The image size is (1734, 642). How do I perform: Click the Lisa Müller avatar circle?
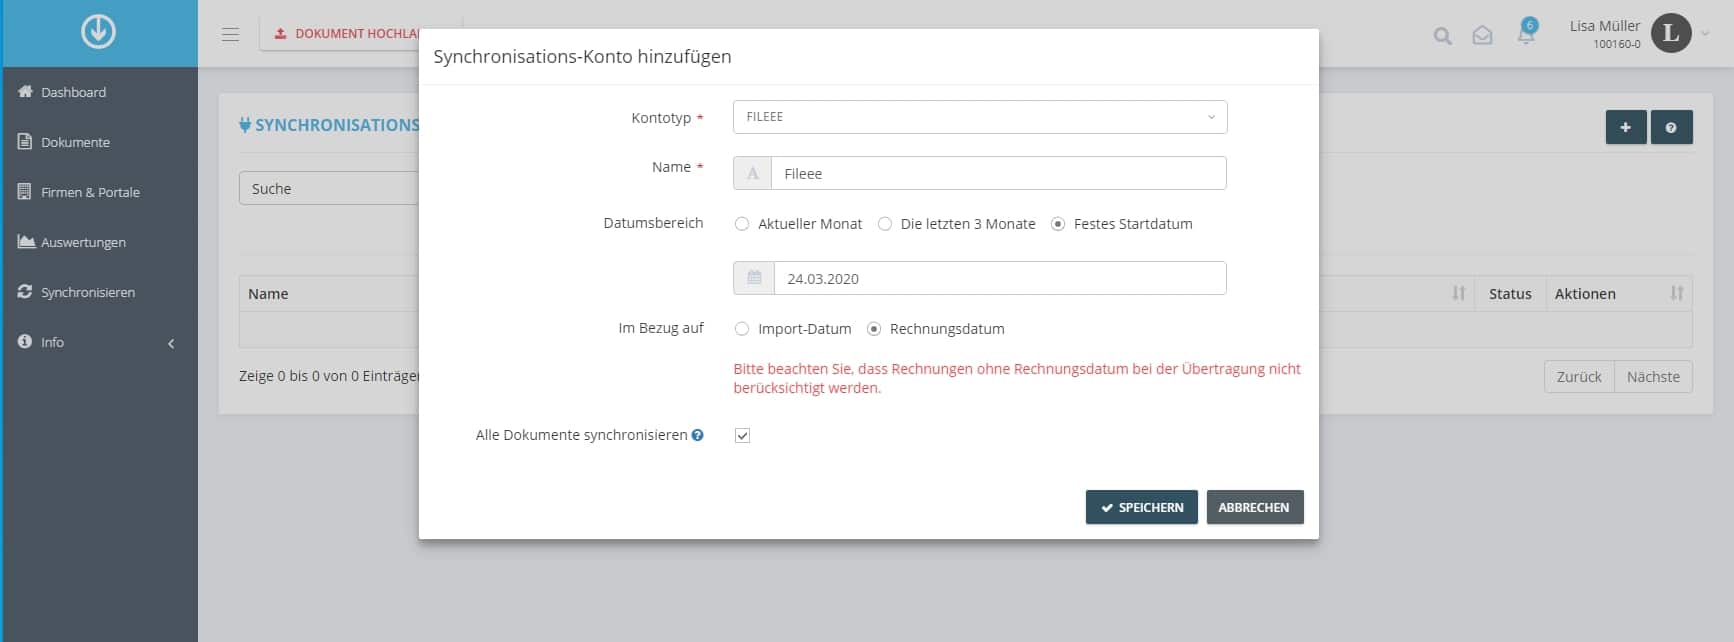tap(1671, 33)
